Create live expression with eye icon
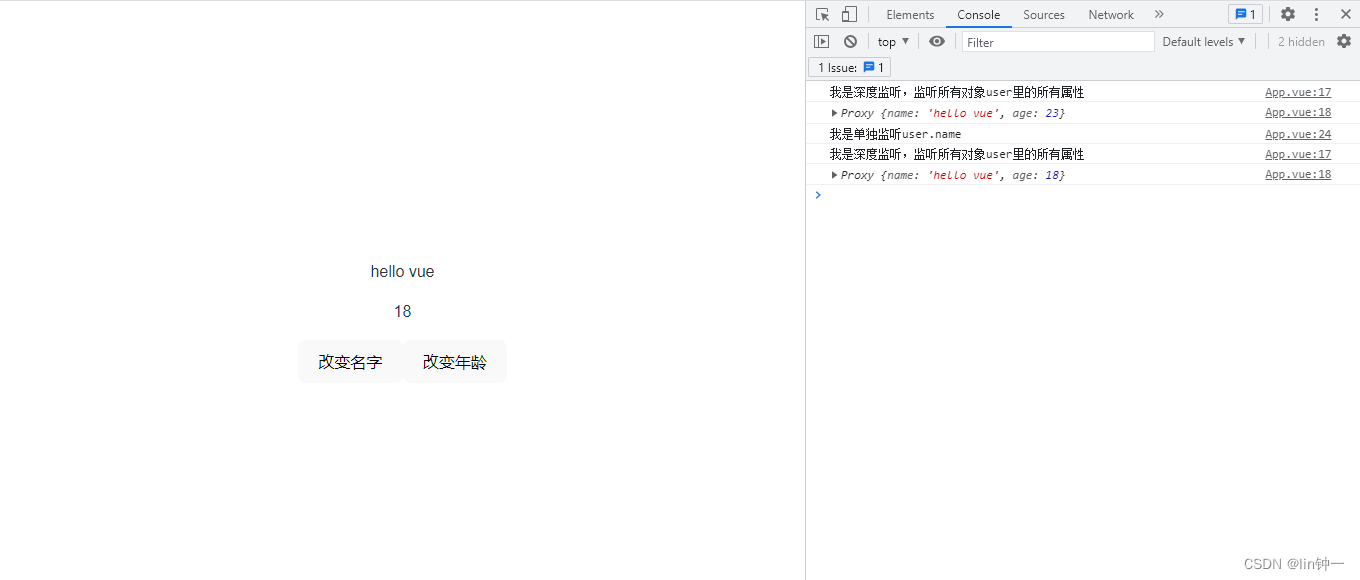Screen dimensions: 1360x580 tap(936, 42)
